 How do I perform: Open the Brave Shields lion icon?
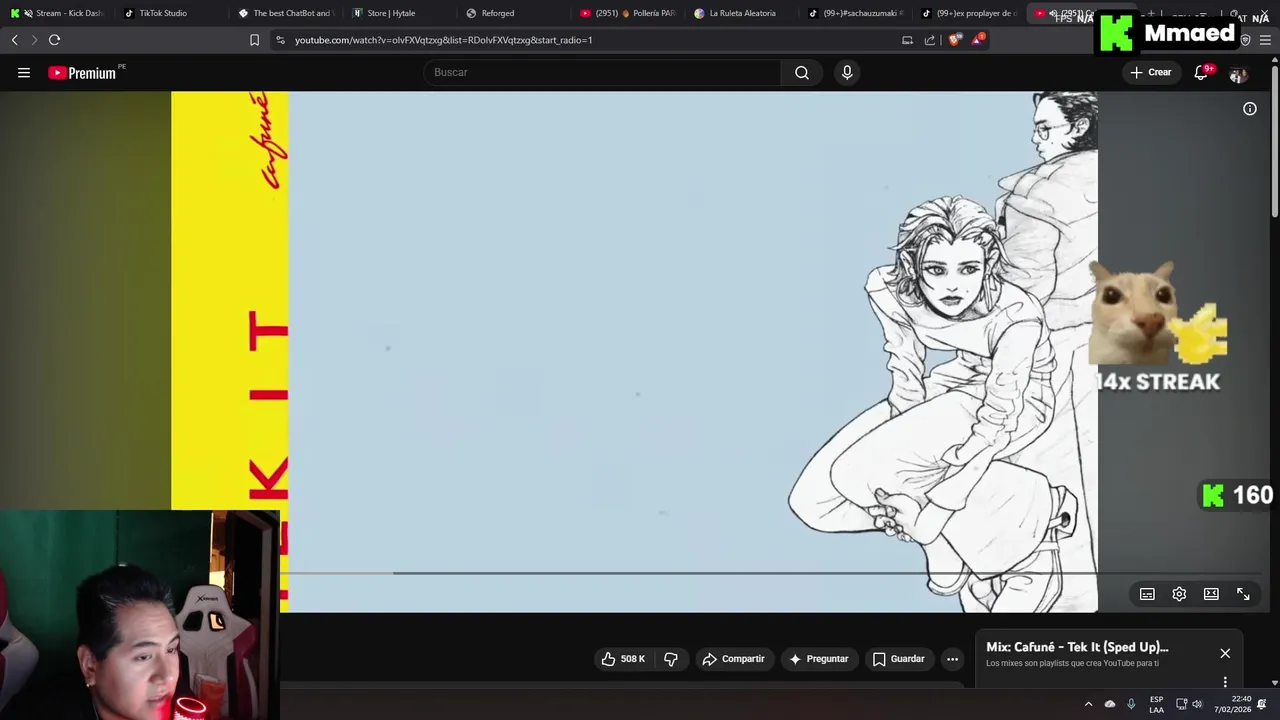point(954,40)
